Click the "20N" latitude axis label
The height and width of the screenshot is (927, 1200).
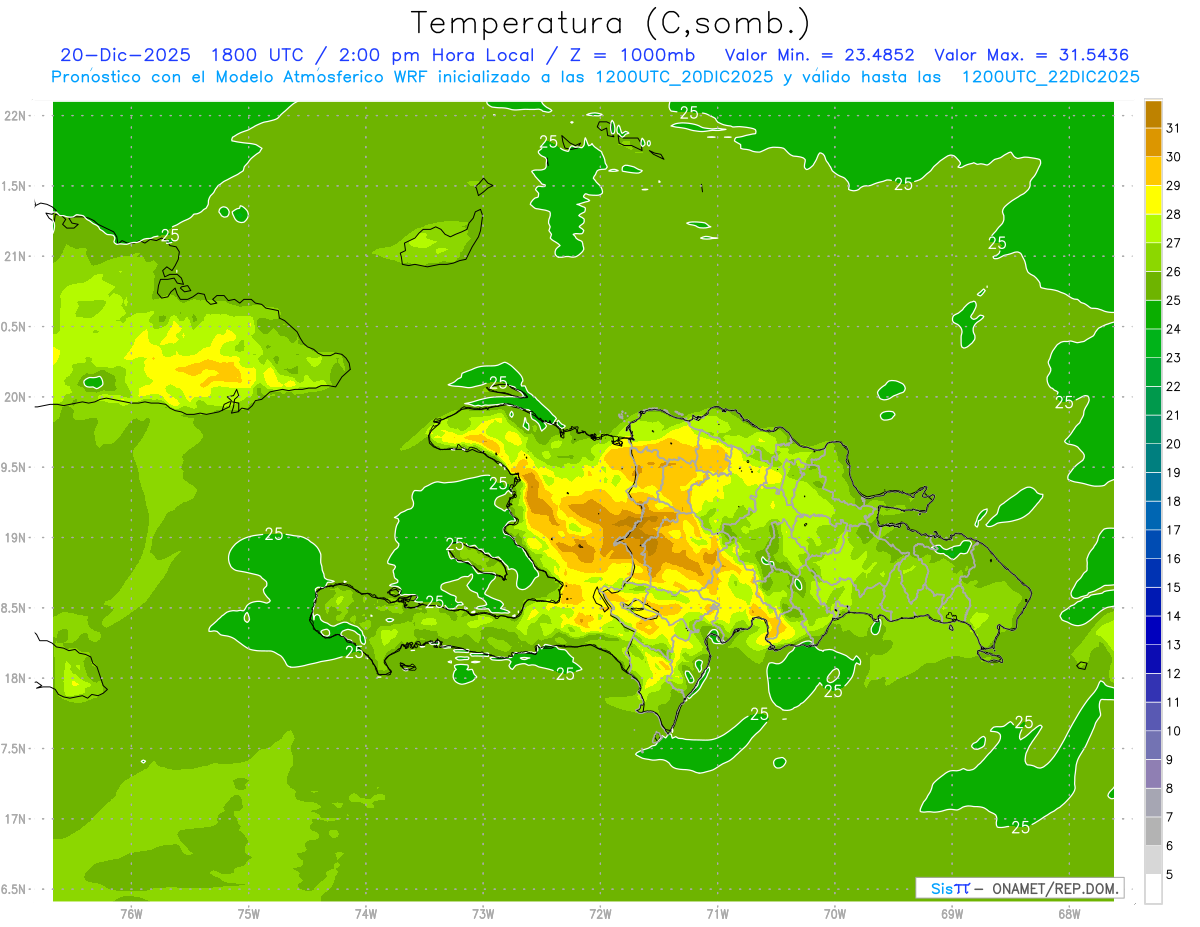15,397
